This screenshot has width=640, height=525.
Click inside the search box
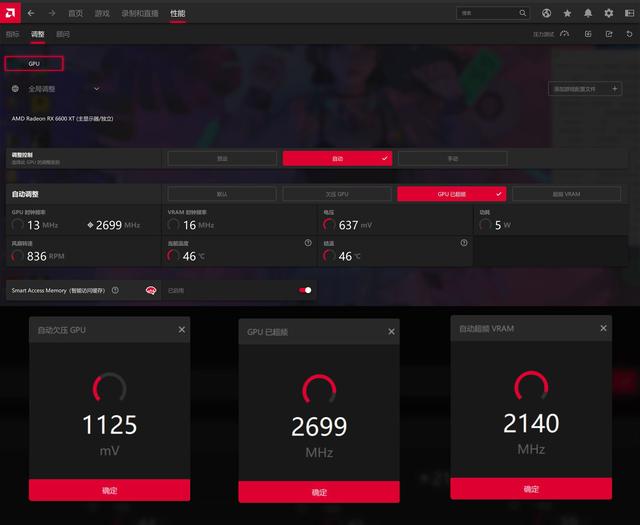(488, 13)
